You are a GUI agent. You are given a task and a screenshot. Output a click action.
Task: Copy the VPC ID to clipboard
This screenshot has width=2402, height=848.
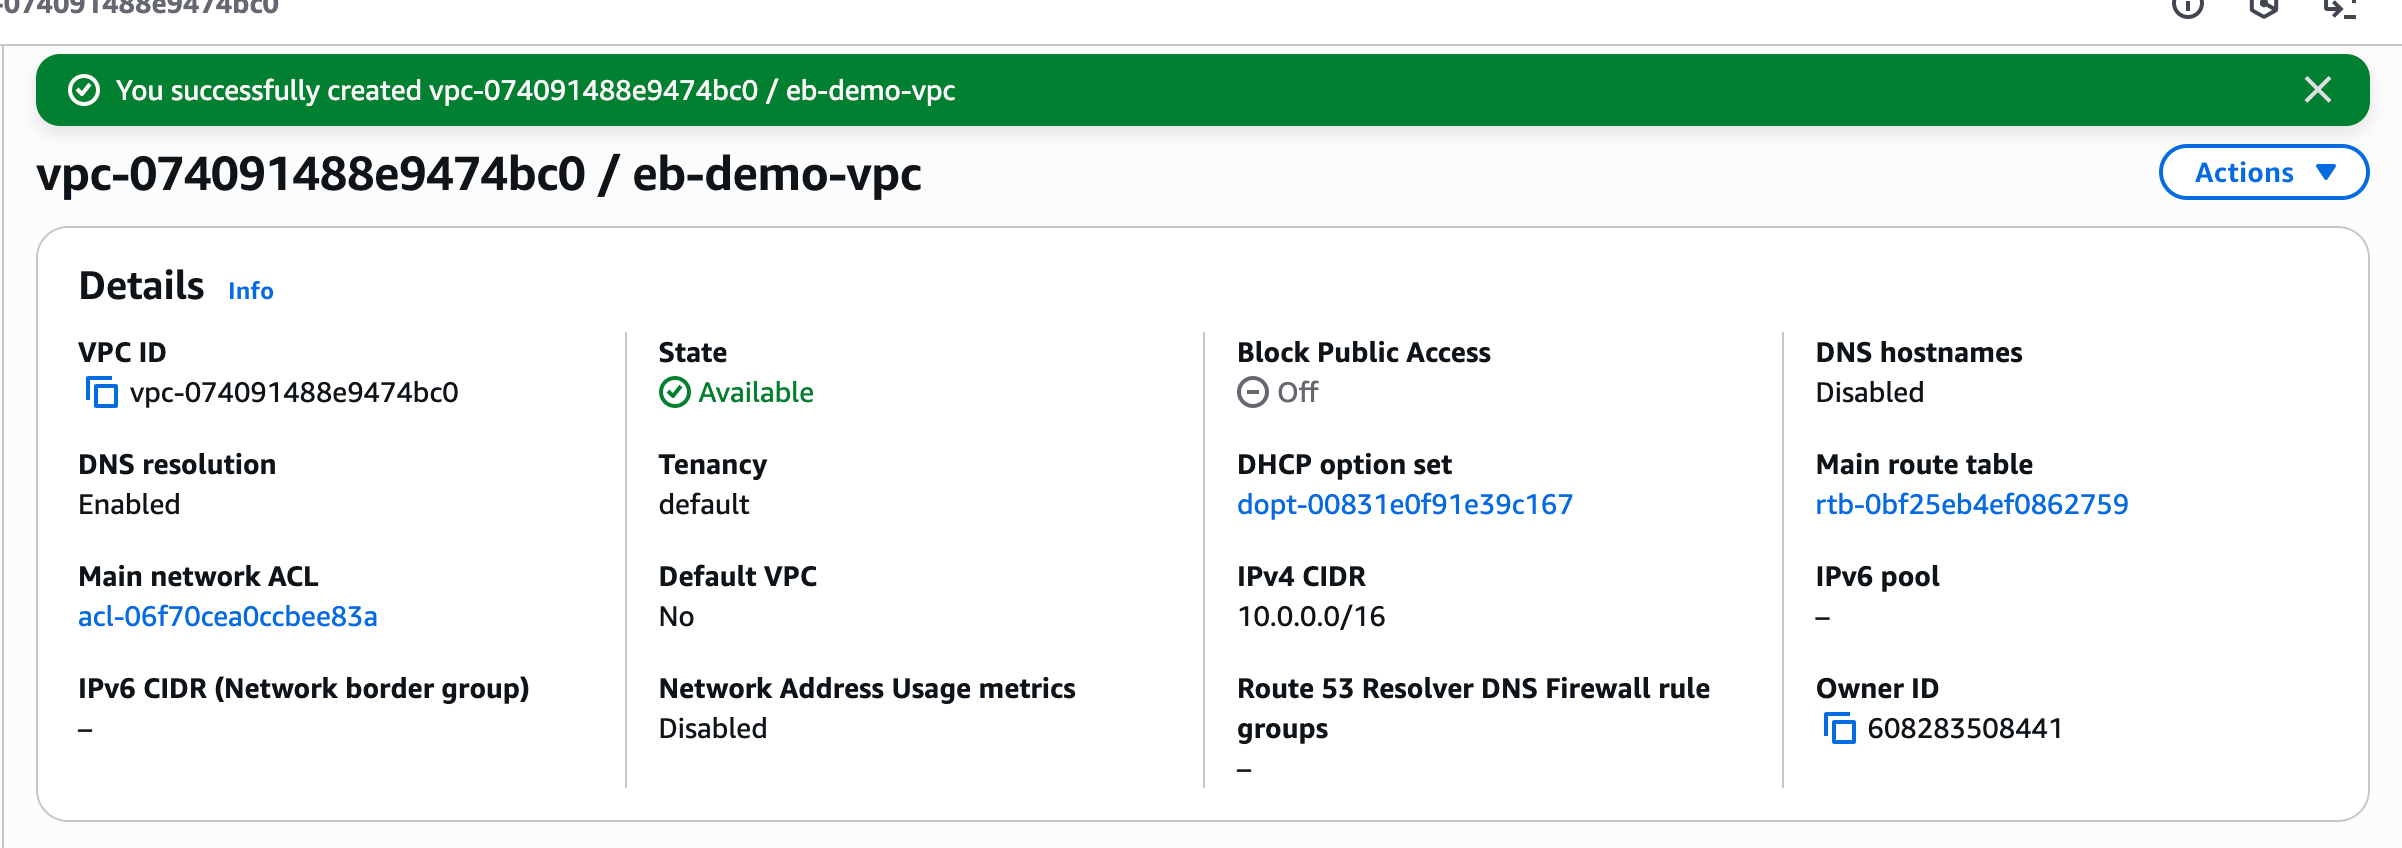click(101, 392)
